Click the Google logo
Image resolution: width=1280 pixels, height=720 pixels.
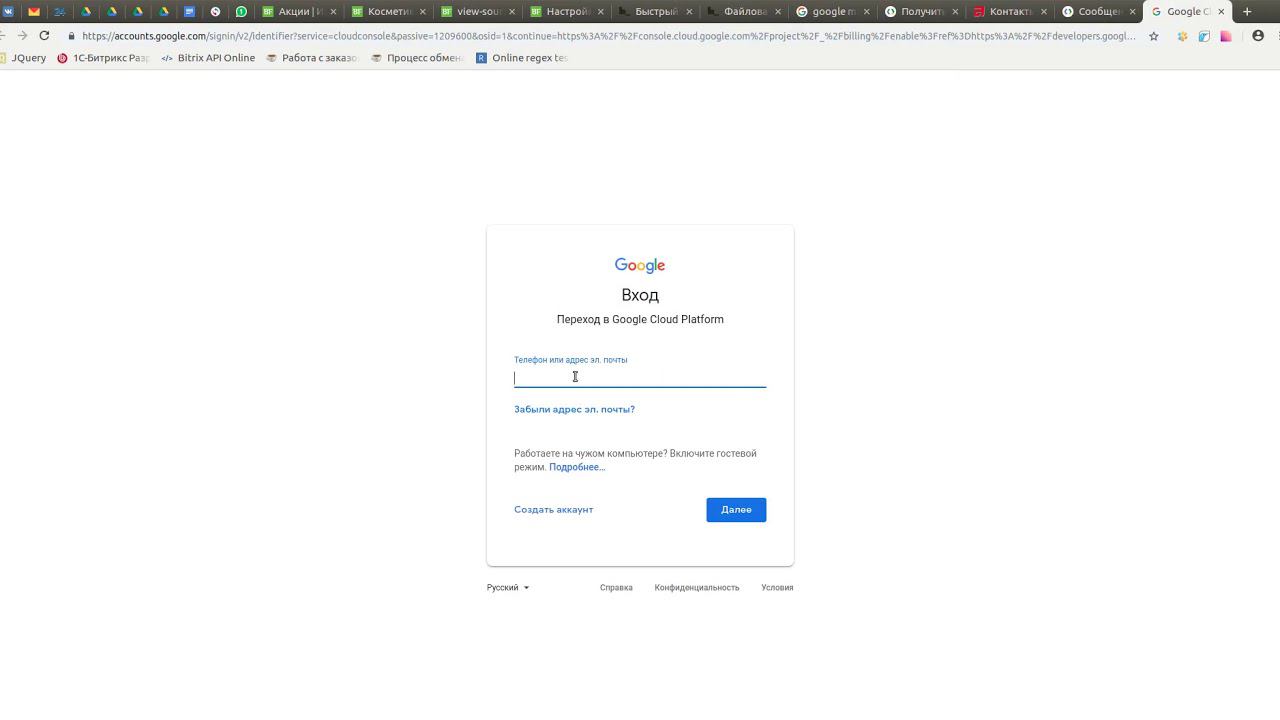tap(640, 265)
